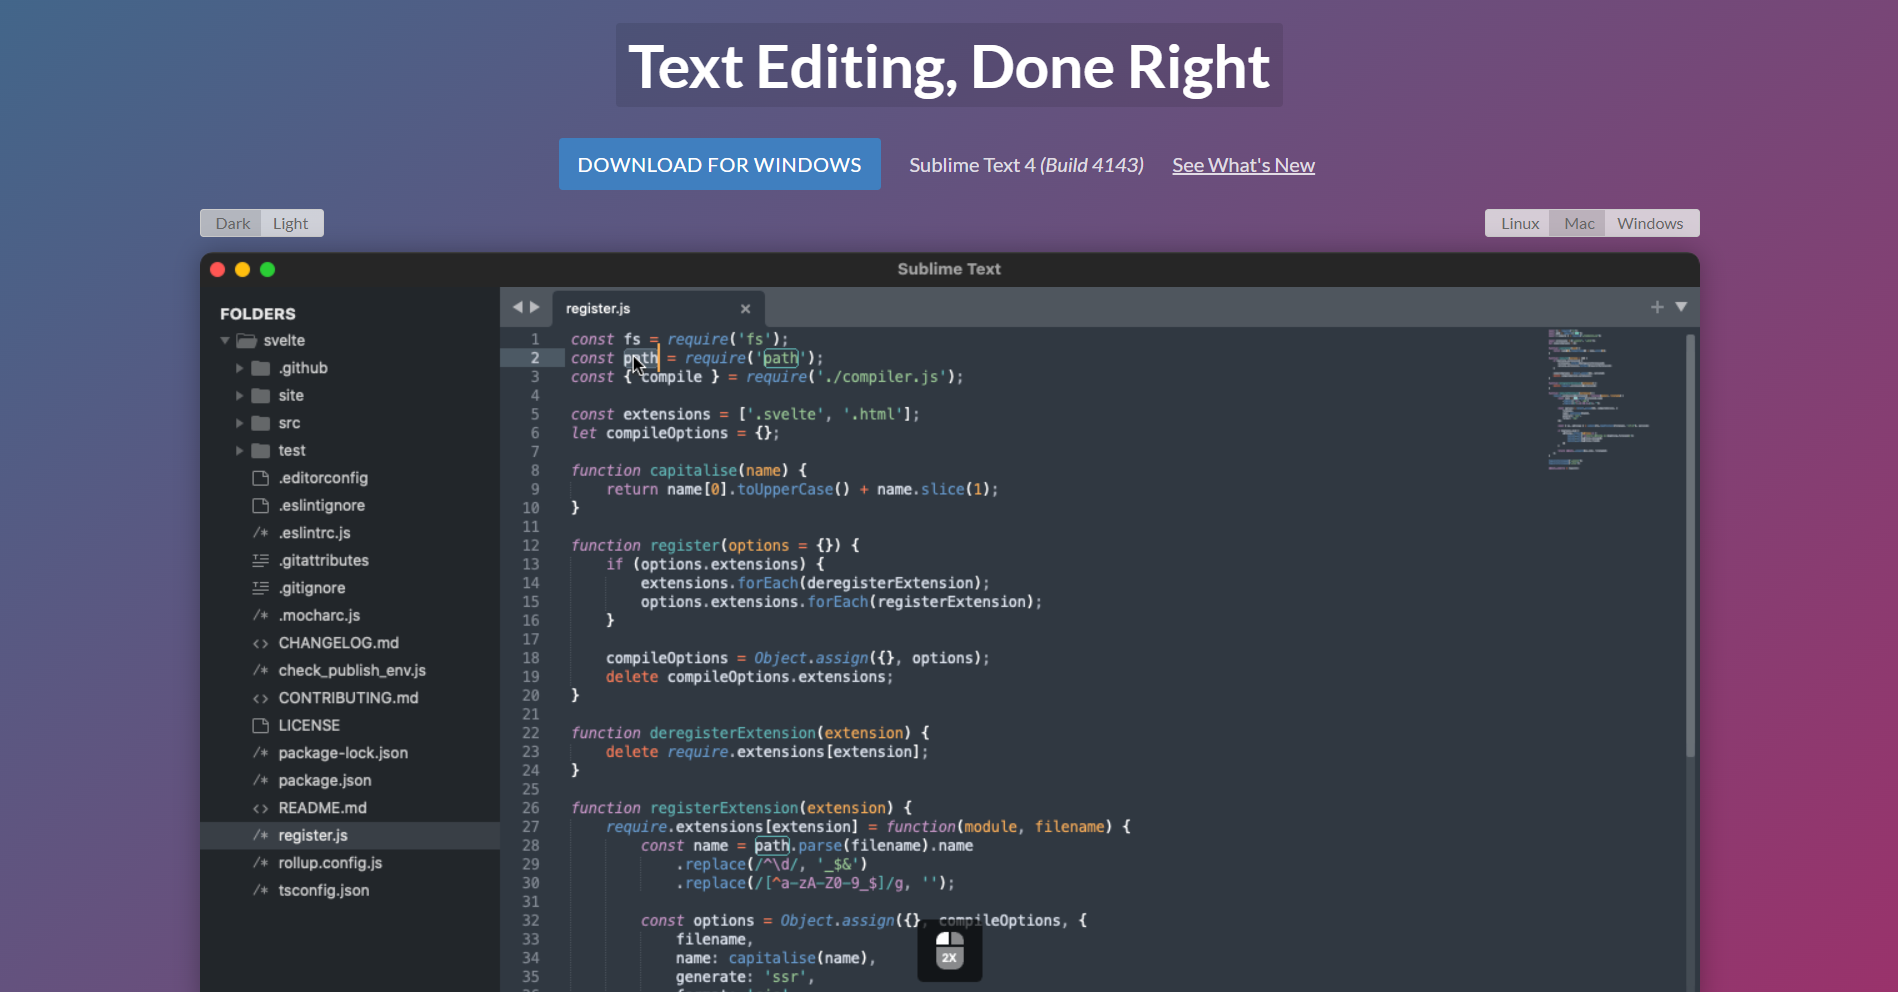The image size is (1898, 992).
Task: Click the FOLDERS sidebar heading
Action: [258, 314]
